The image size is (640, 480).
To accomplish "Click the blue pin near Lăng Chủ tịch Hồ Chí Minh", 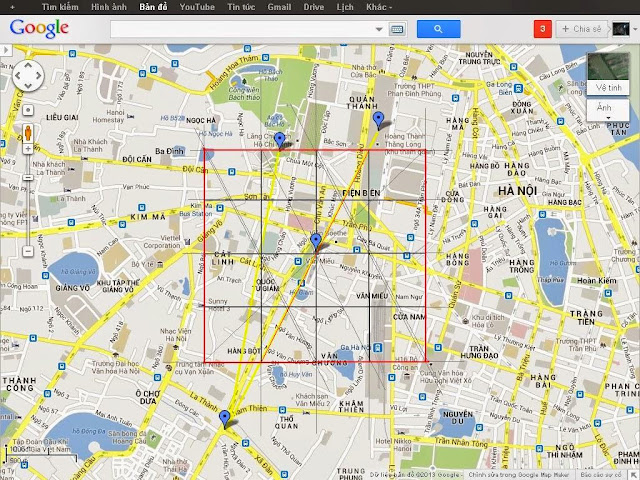I will (x=280, y=140).
